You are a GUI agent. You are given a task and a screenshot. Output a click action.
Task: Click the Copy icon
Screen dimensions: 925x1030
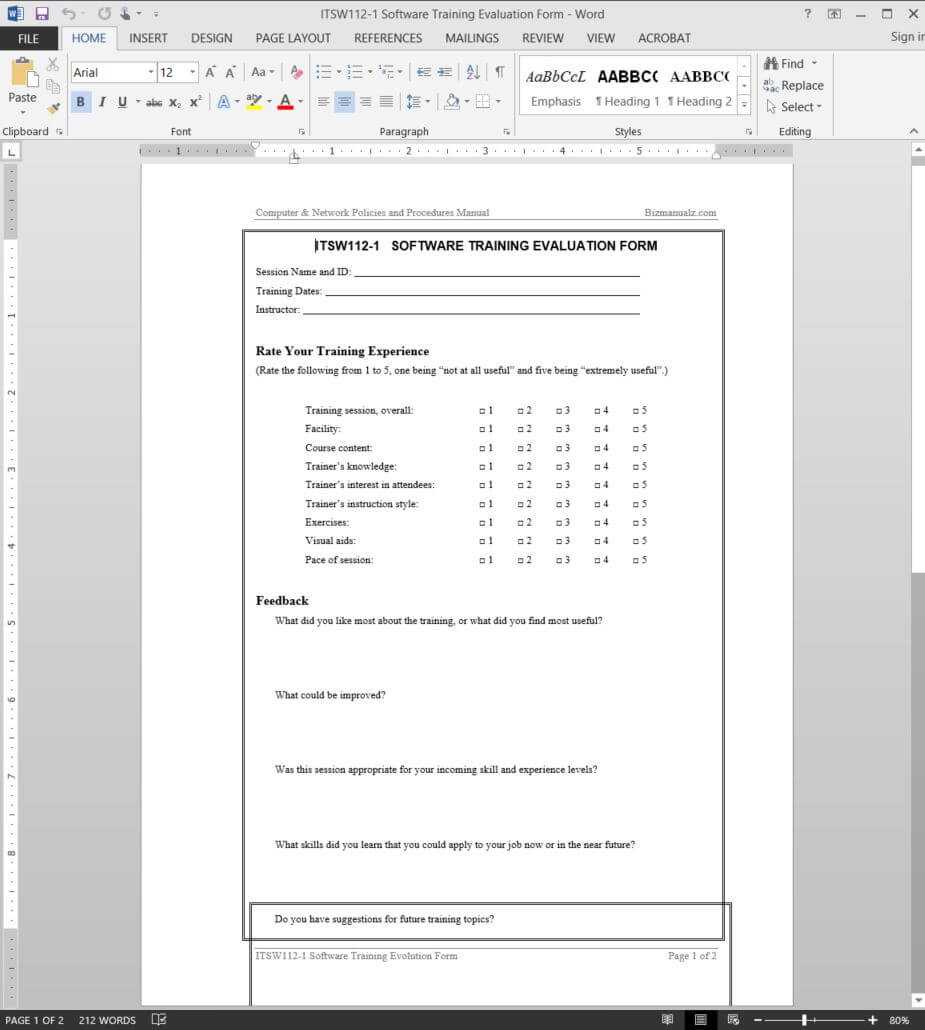53,86
